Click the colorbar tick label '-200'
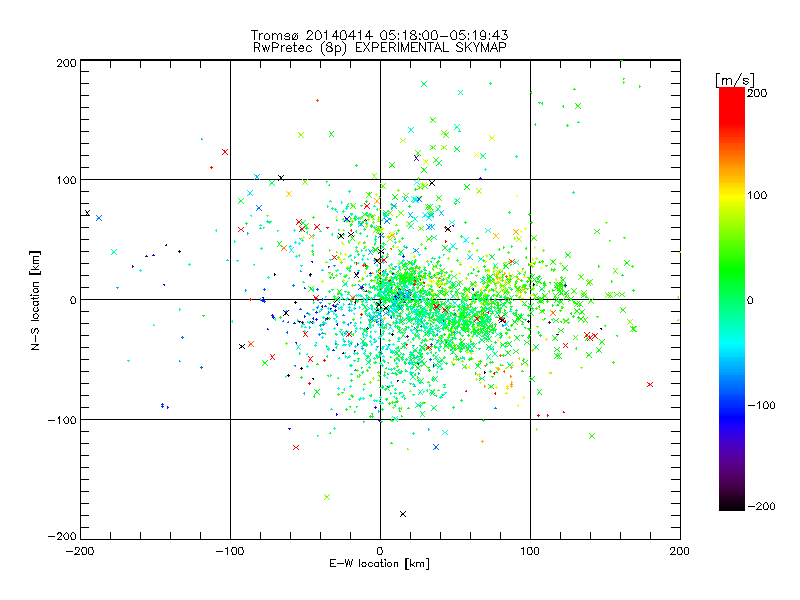Viewport: 800px width, 600px height. tap(761, 506)
